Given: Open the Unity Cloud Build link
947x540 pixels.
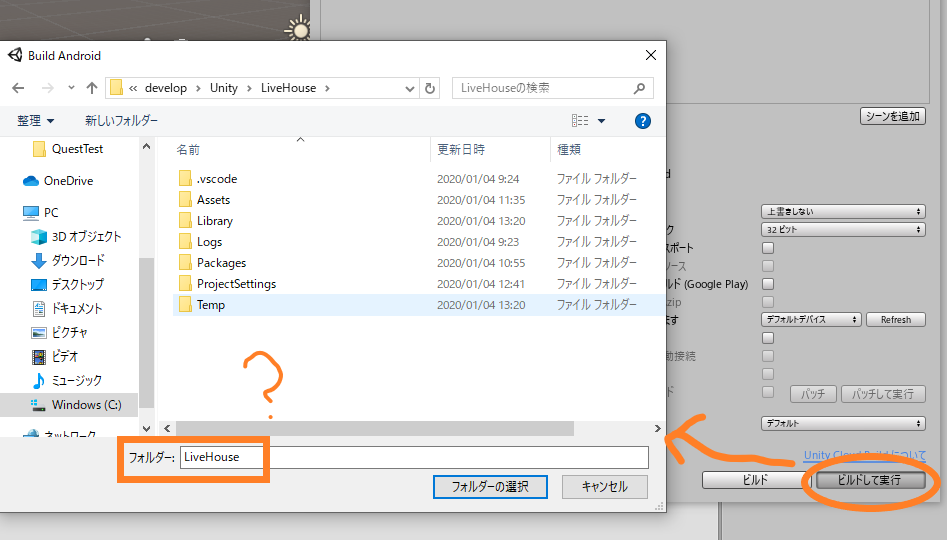Looking at the screenshot, I should (x=864, y=455).
